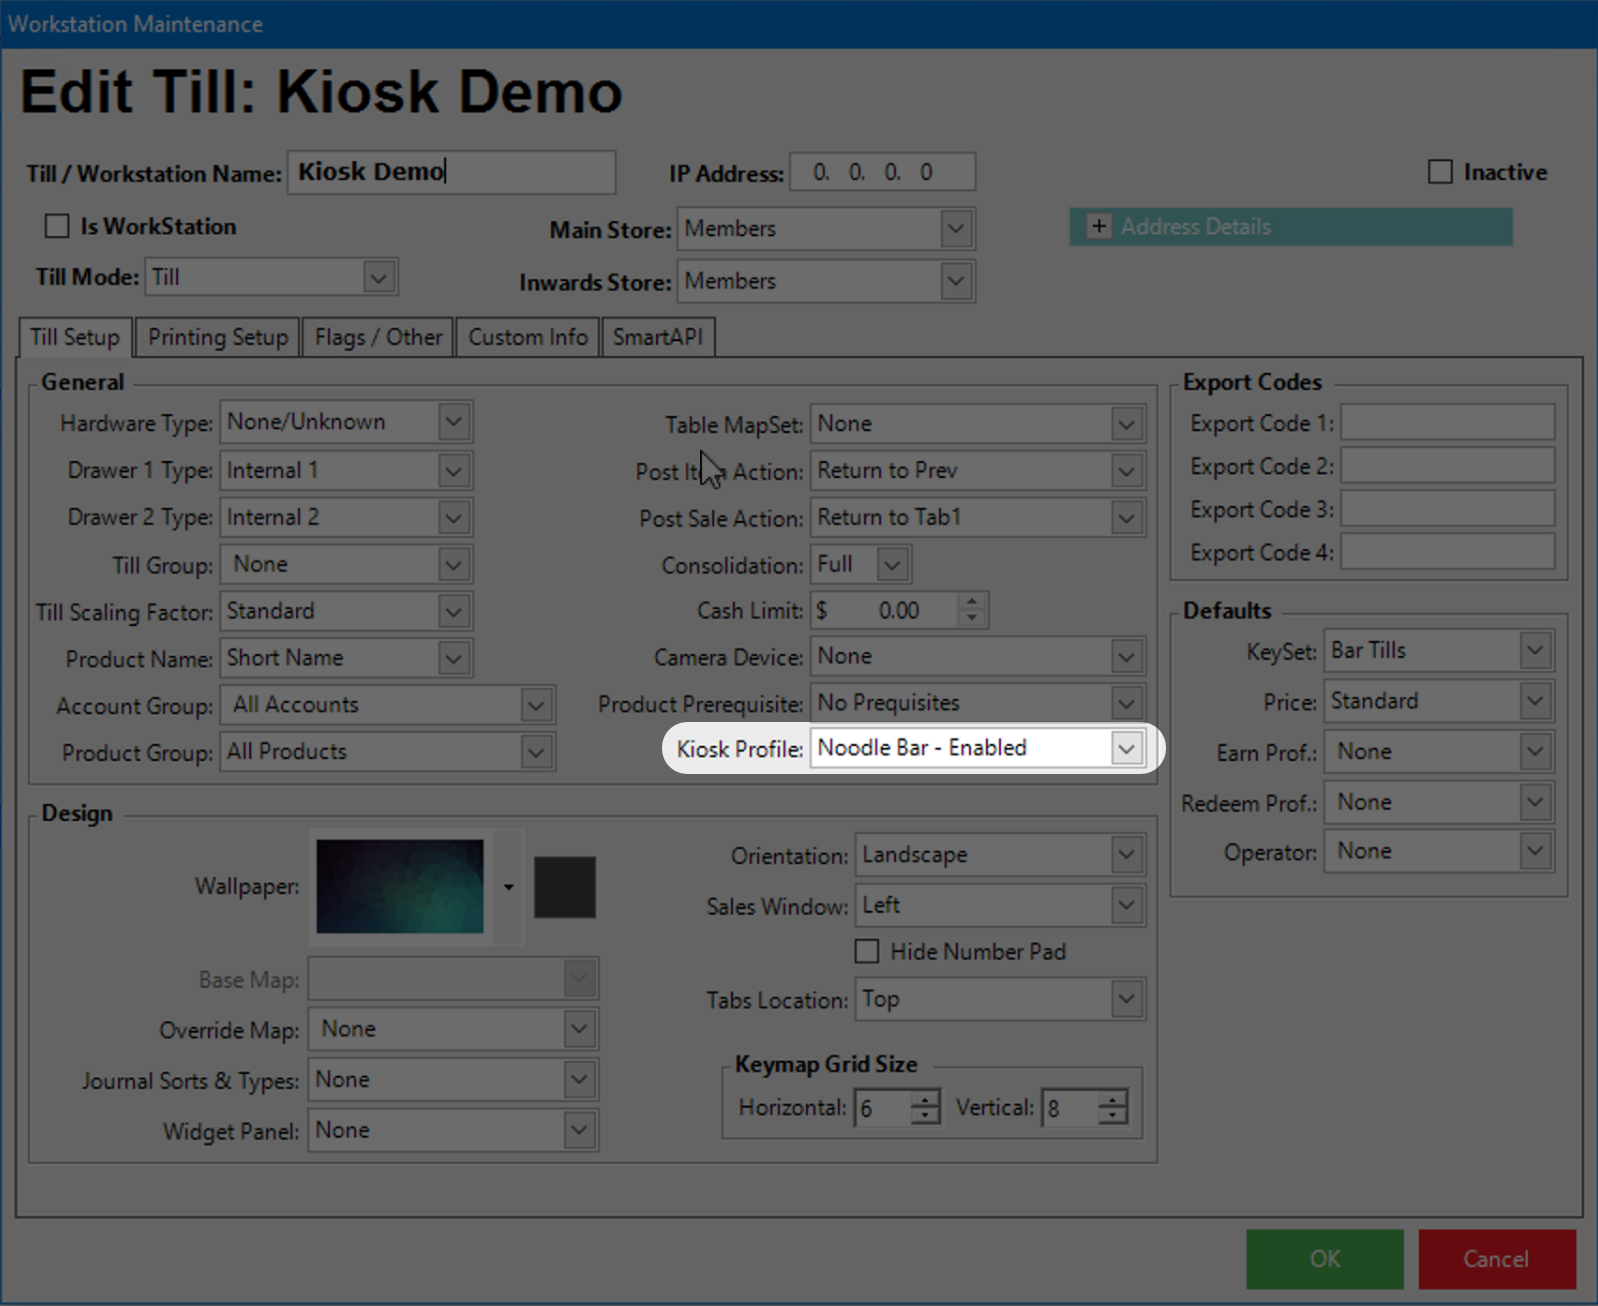This screenshot has height=1306, width=1598.
Task: Expand the Address Details plus icon
Action: [1098, 226]
